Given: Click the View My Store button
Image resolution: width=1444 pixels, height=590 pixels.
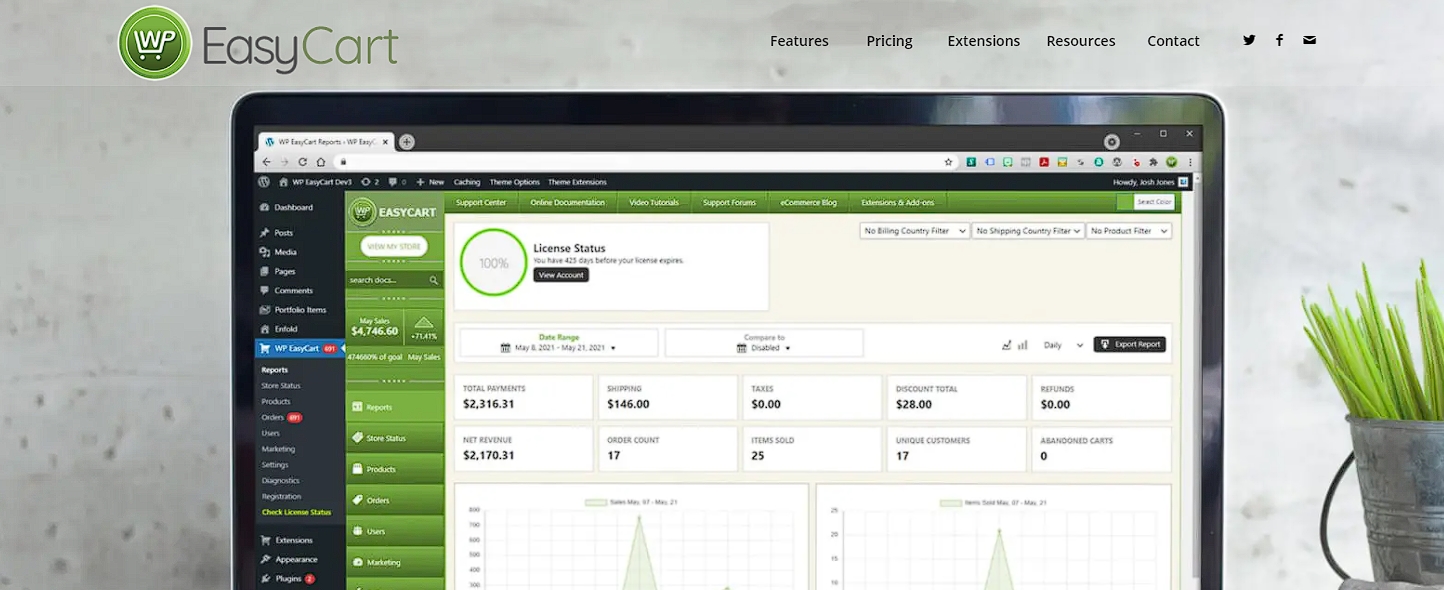Looking at the screenshot, I should (394, 246).
